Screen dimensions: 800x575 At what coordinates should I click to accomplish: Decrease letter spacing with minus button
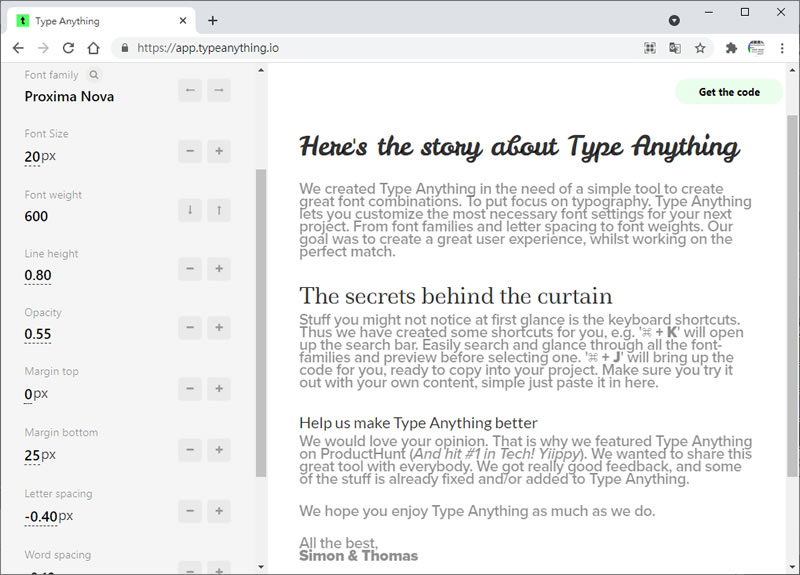[189, 511]
